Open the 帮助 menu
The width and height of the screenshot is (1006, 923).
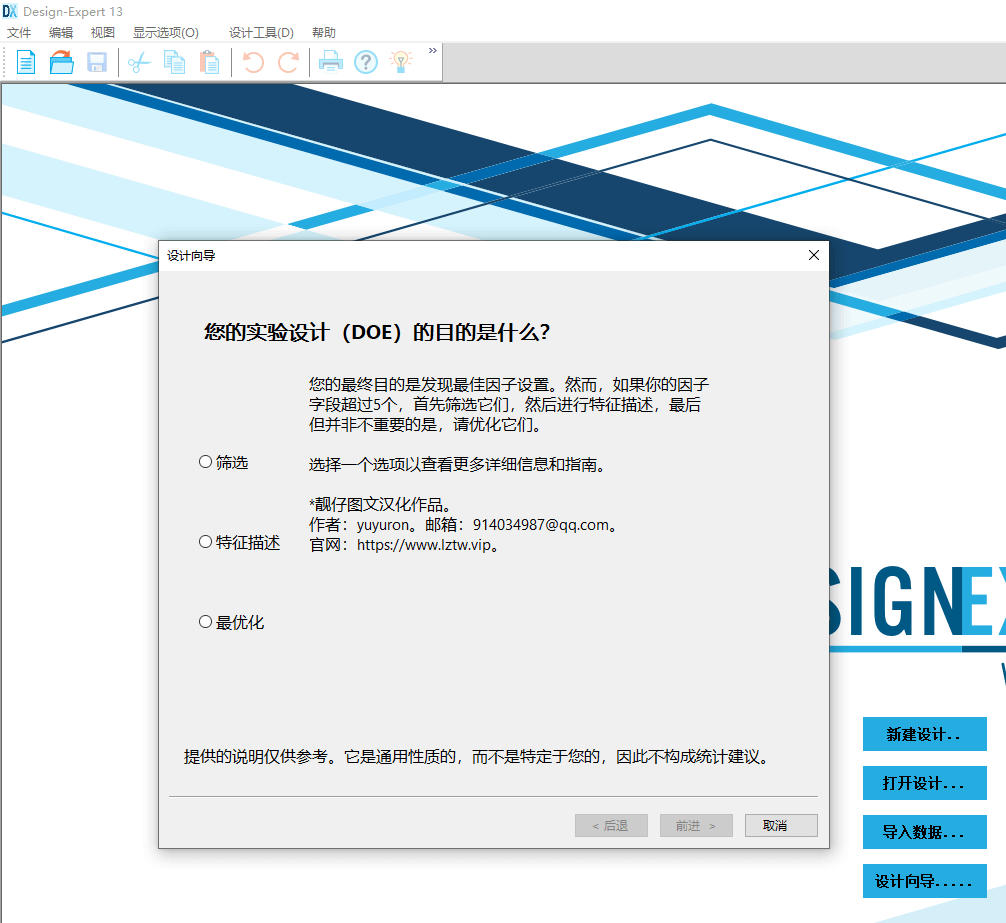coord(324,33)
